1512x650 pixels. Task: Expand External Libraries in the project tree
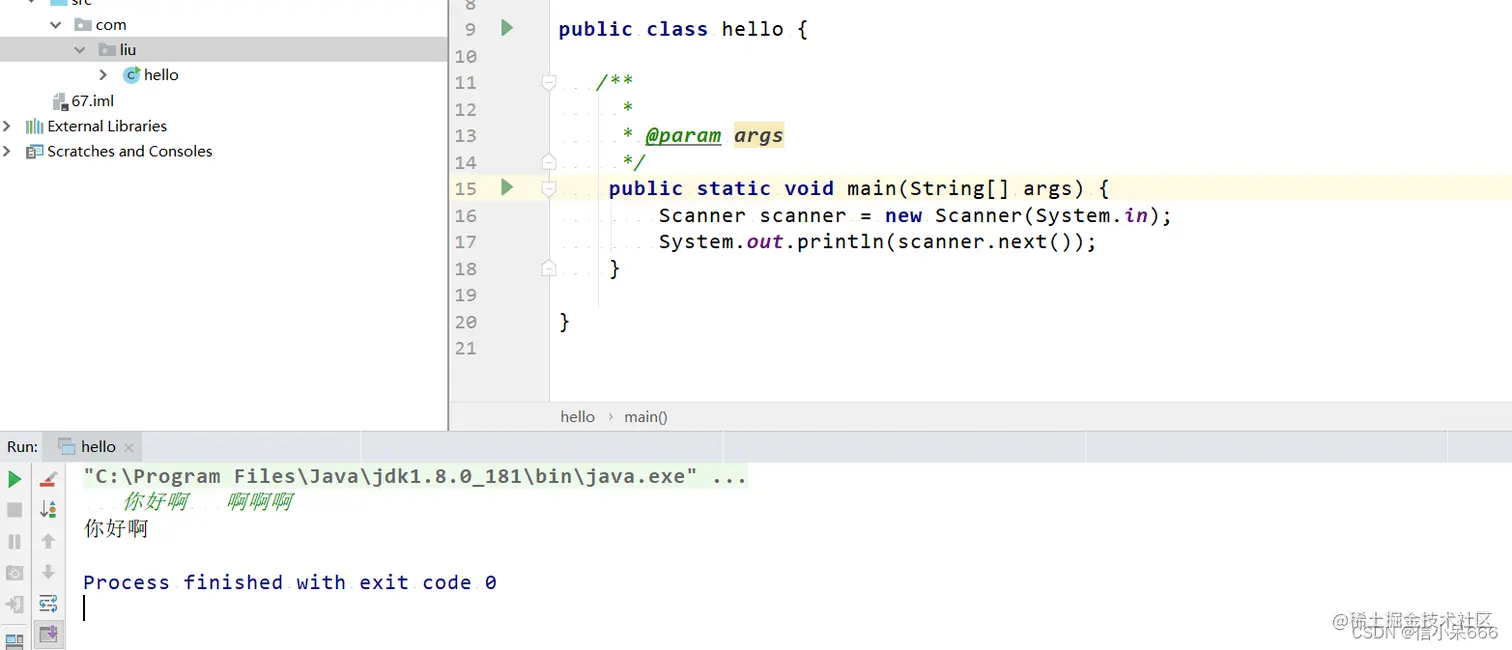coord(7,126)
